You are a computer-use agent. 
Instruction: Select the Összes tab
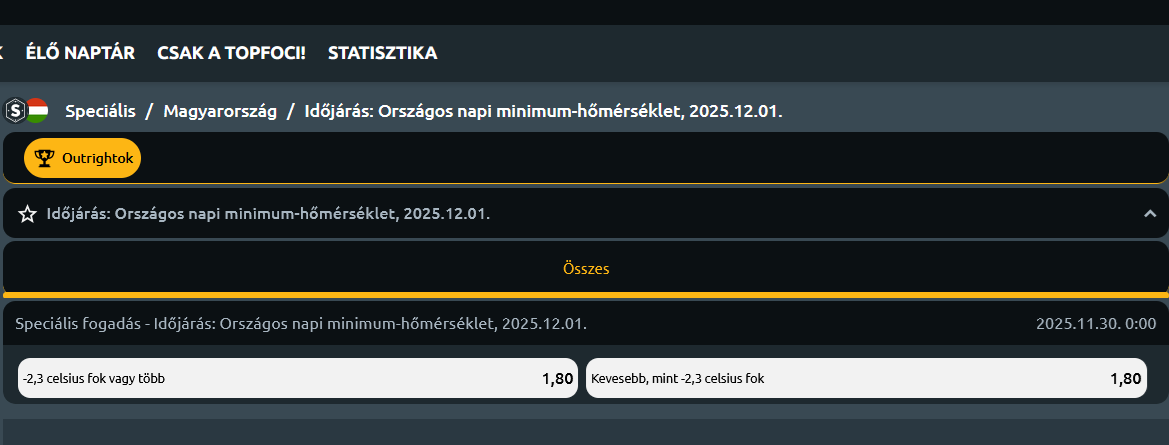[586, 268]
